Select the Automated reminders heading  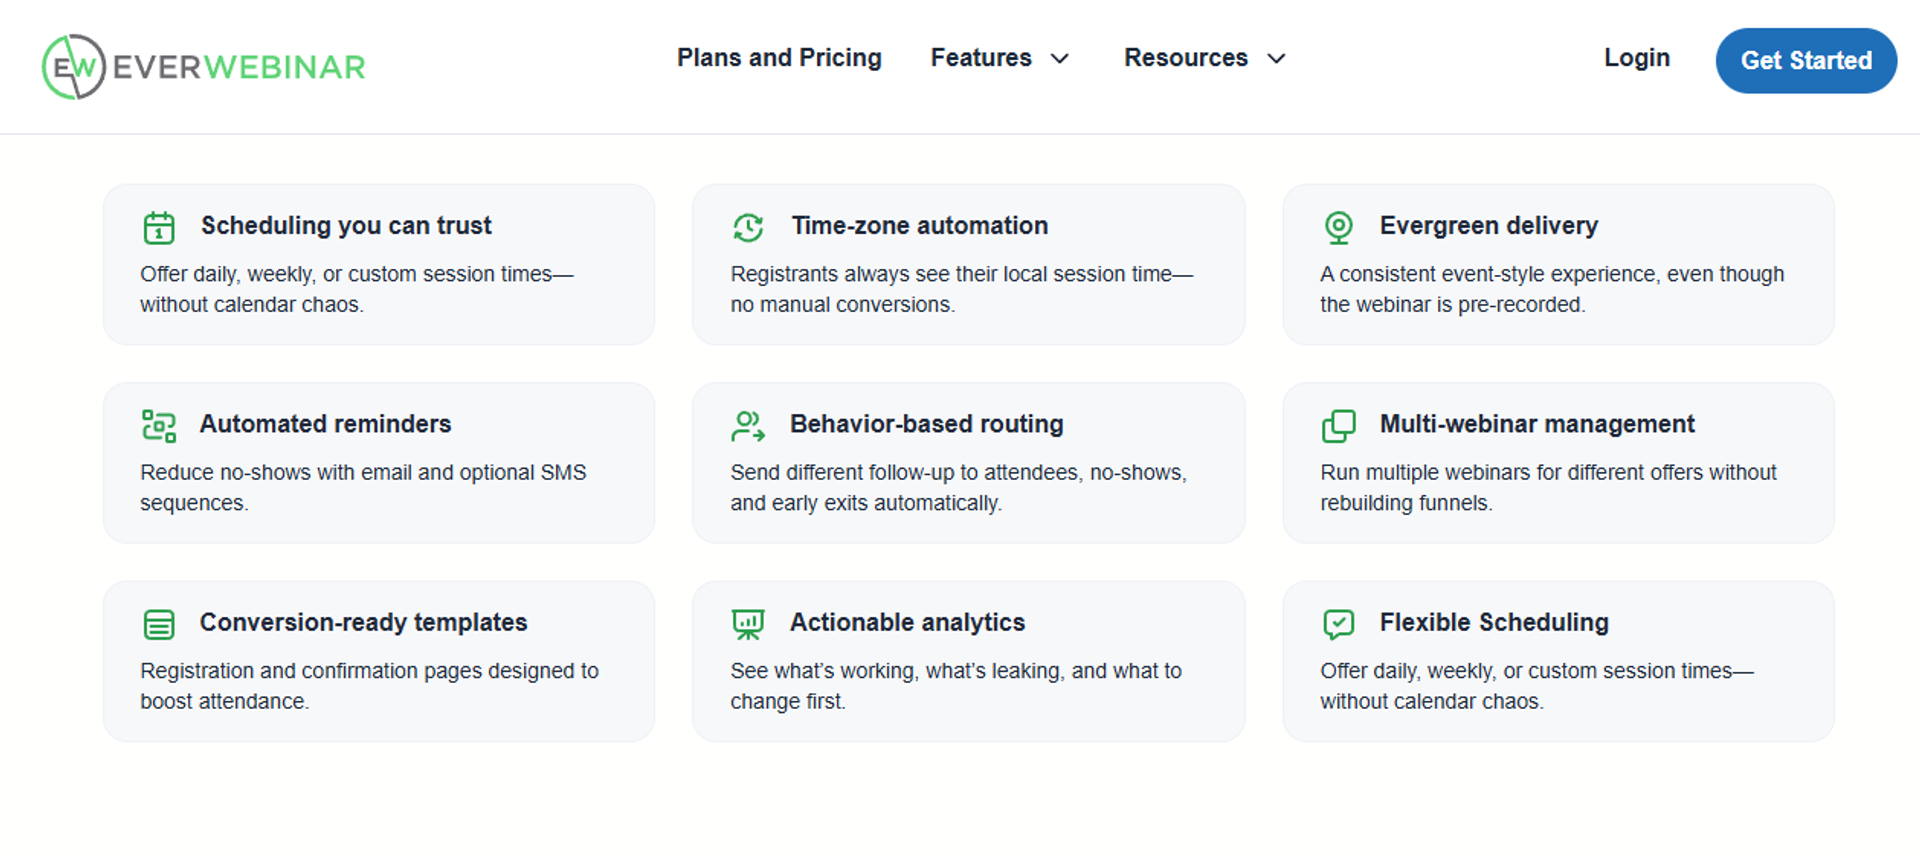(325, 424)
